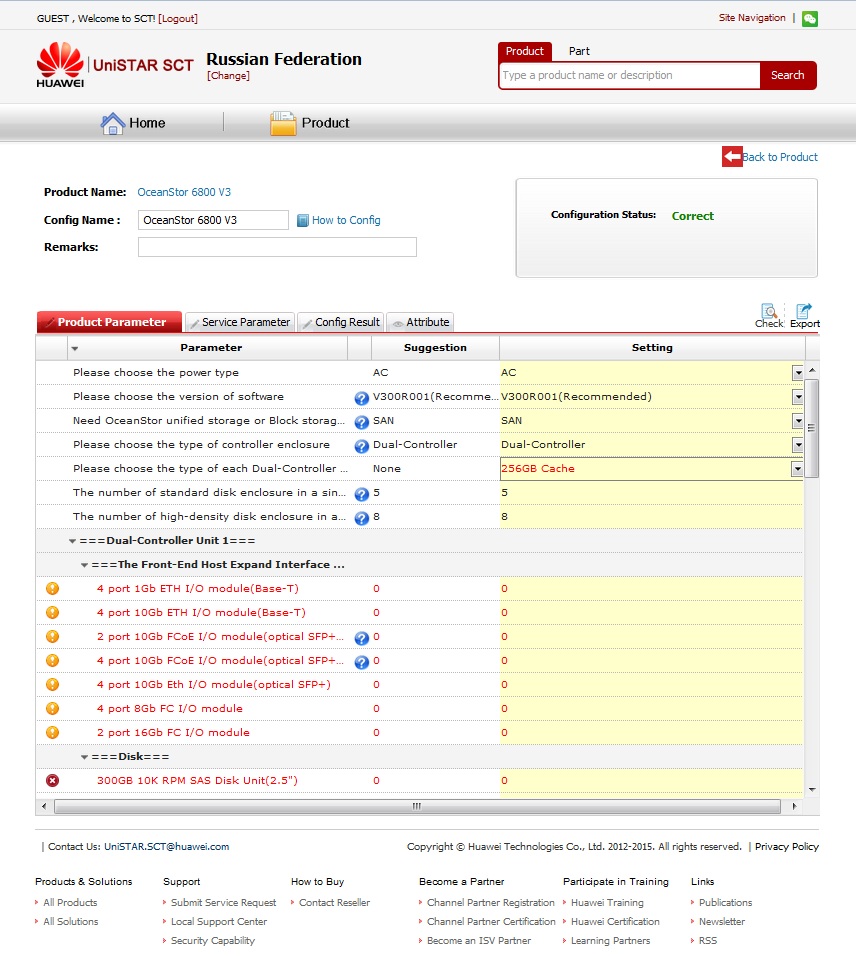Switch to the Product Parameter tab
856x956 pixels.
pos(109,322)
